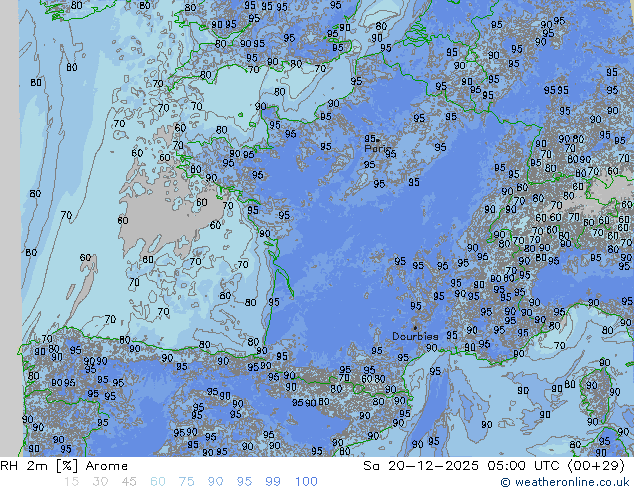Click the Dourbies location label
The width and height of the screenshot is (634, 490).
(x=415, y=336)
